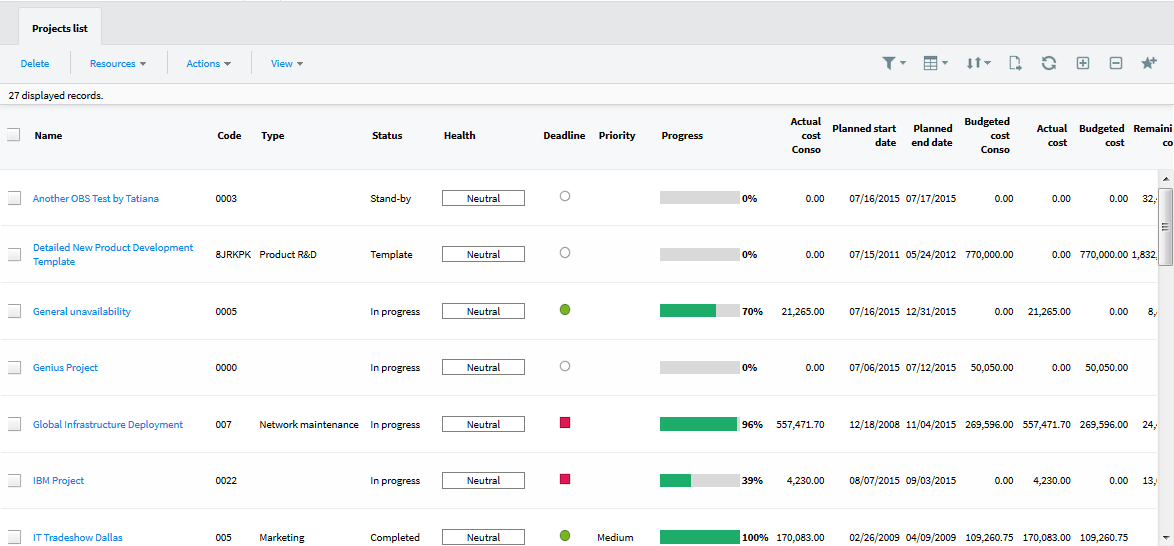Click the Product R&D type cell
Viewport: 1174px width, 546px height.
coord(288,255)
